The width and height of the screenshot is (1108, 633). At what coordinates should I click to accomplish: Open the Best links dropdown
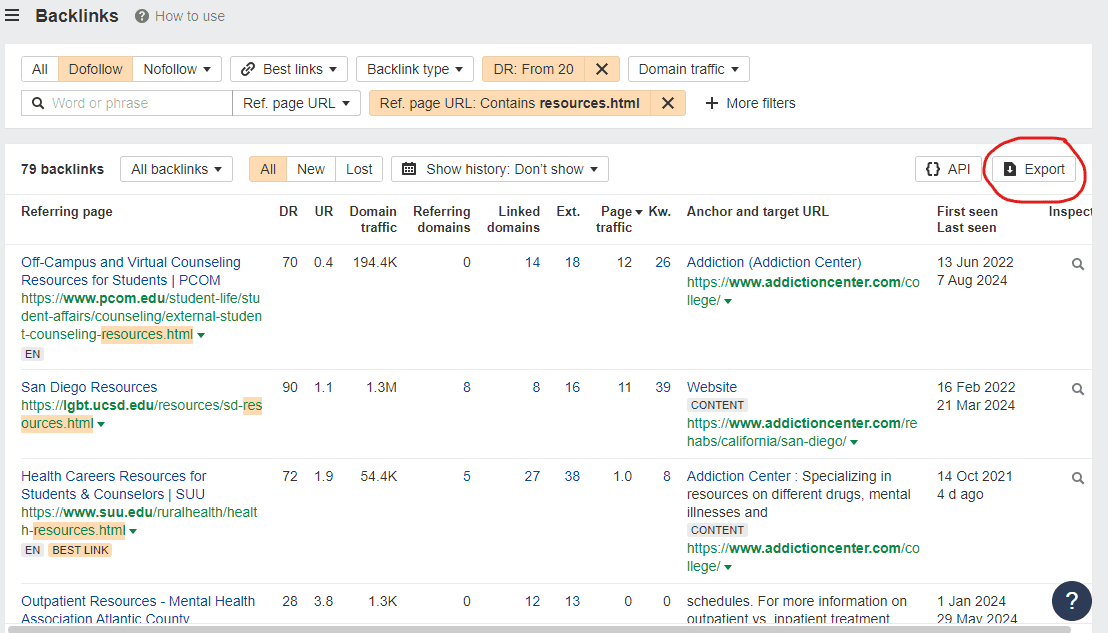pyautogui.click(x=288, y=69)
